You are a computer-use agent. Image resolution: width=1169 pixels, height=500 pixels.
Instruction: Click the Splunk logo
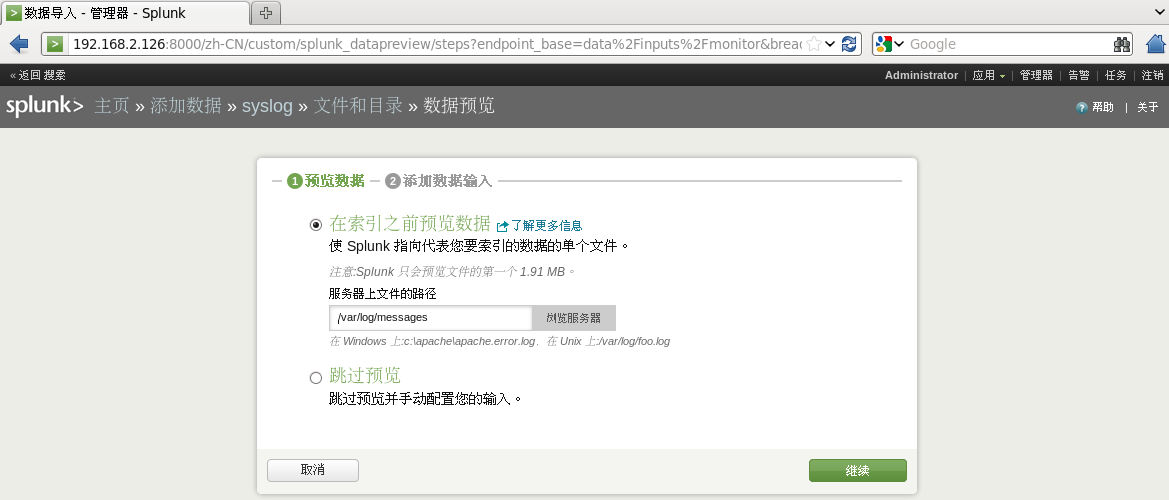coord(45,106)
